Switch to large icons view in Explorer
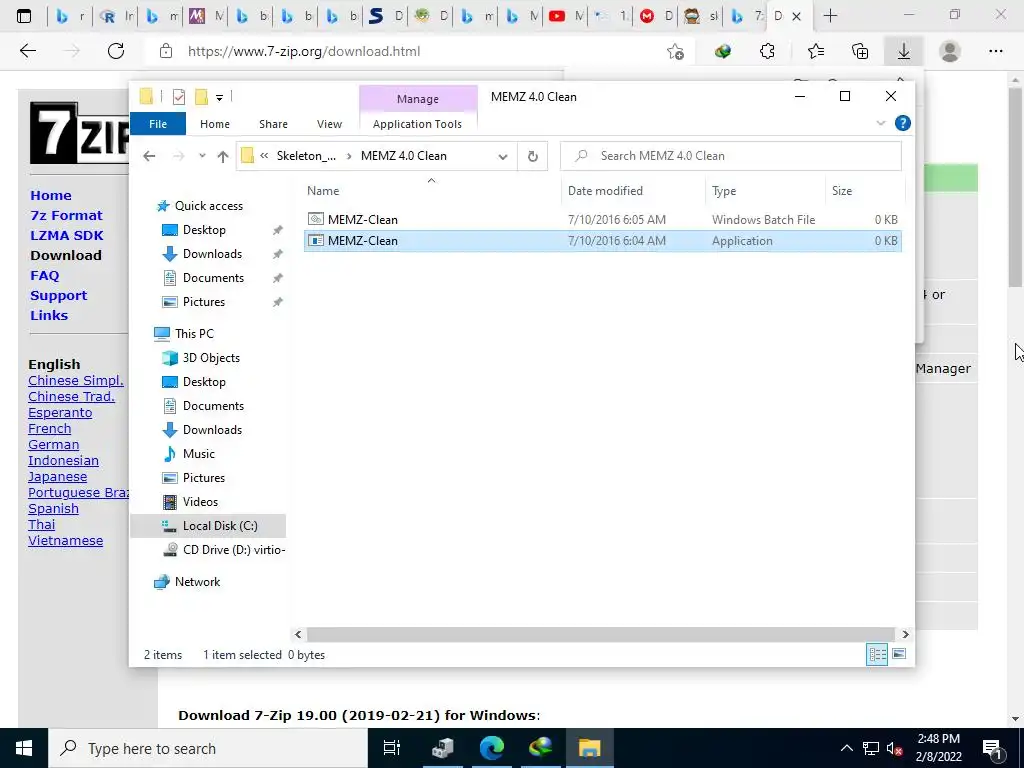This screenshot has width=1024, height=768. tap(899, 654)
